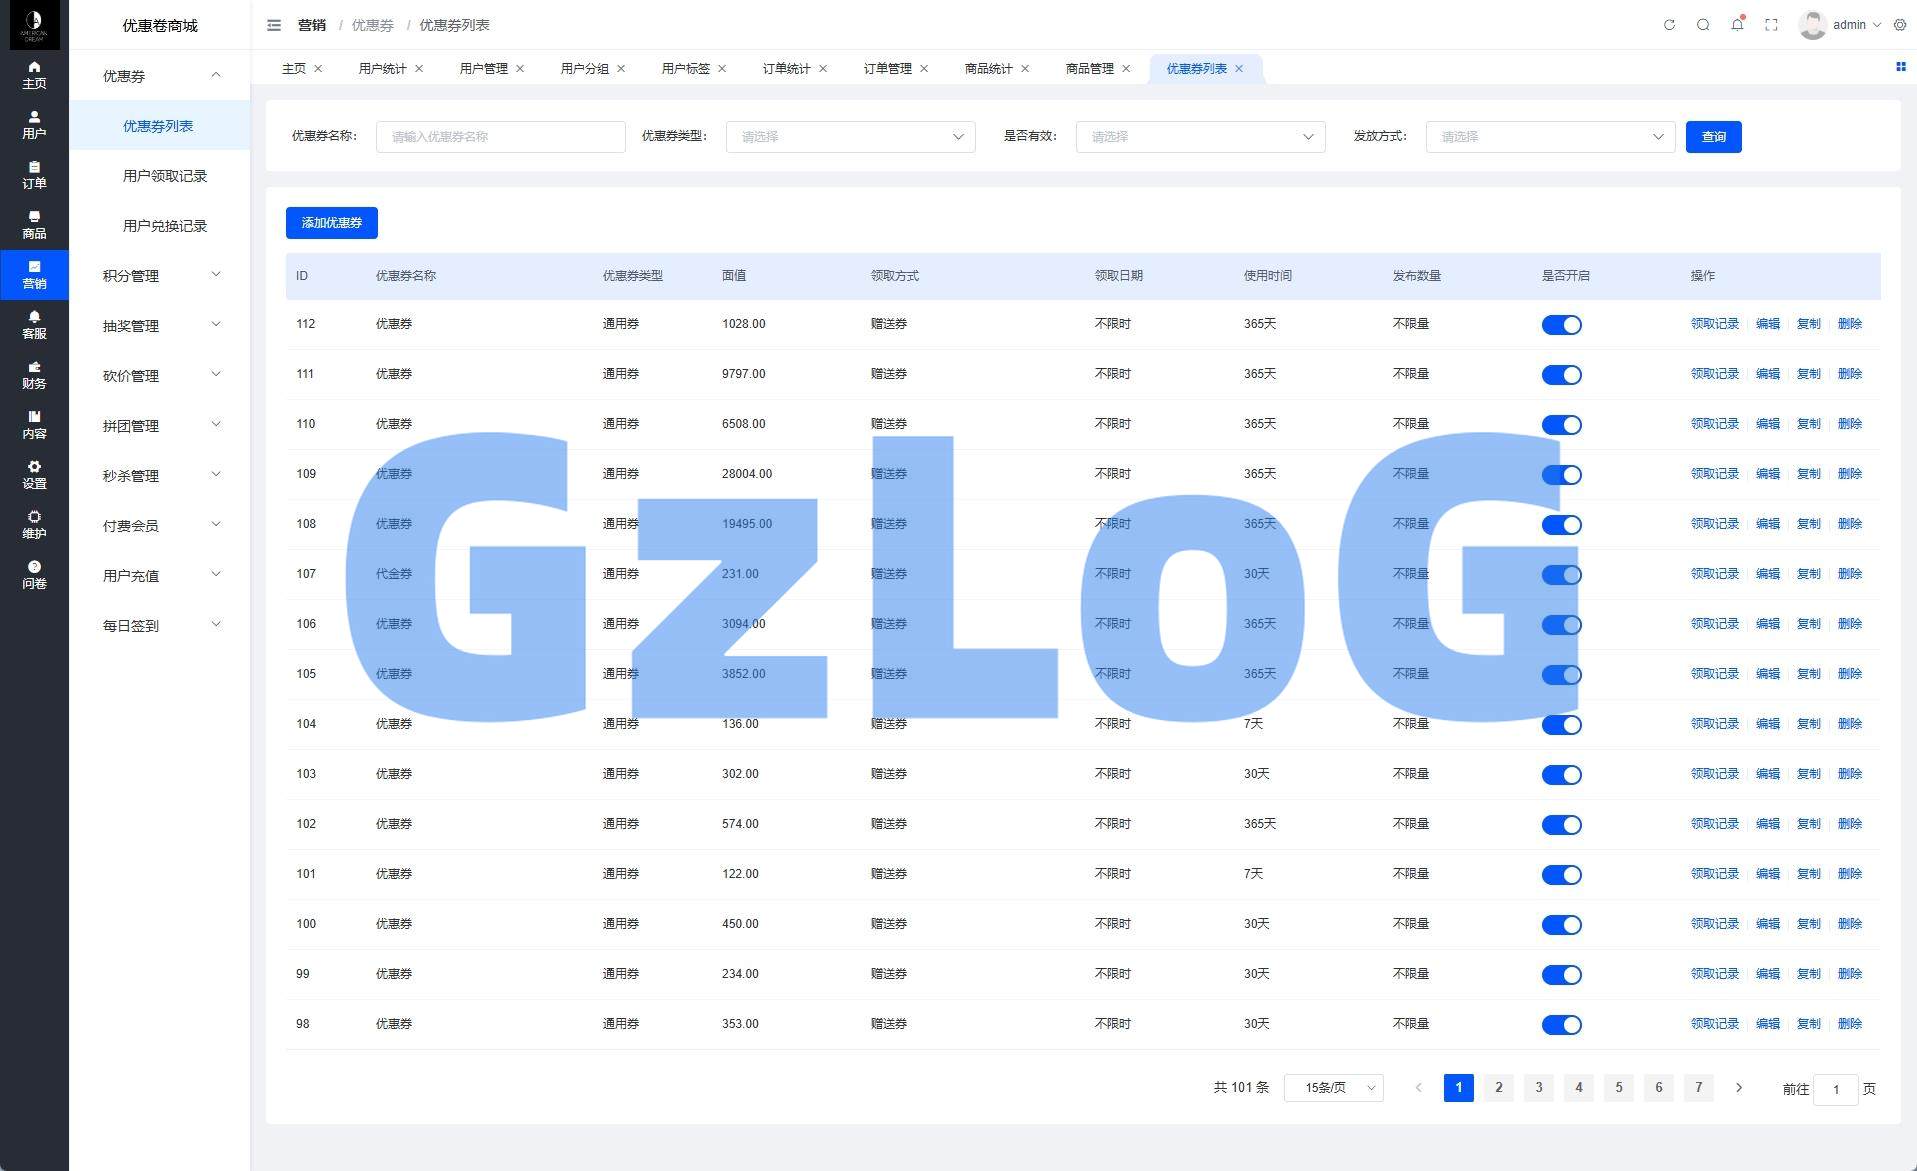Expand the 积分管理 menu group

click(160, 276)
